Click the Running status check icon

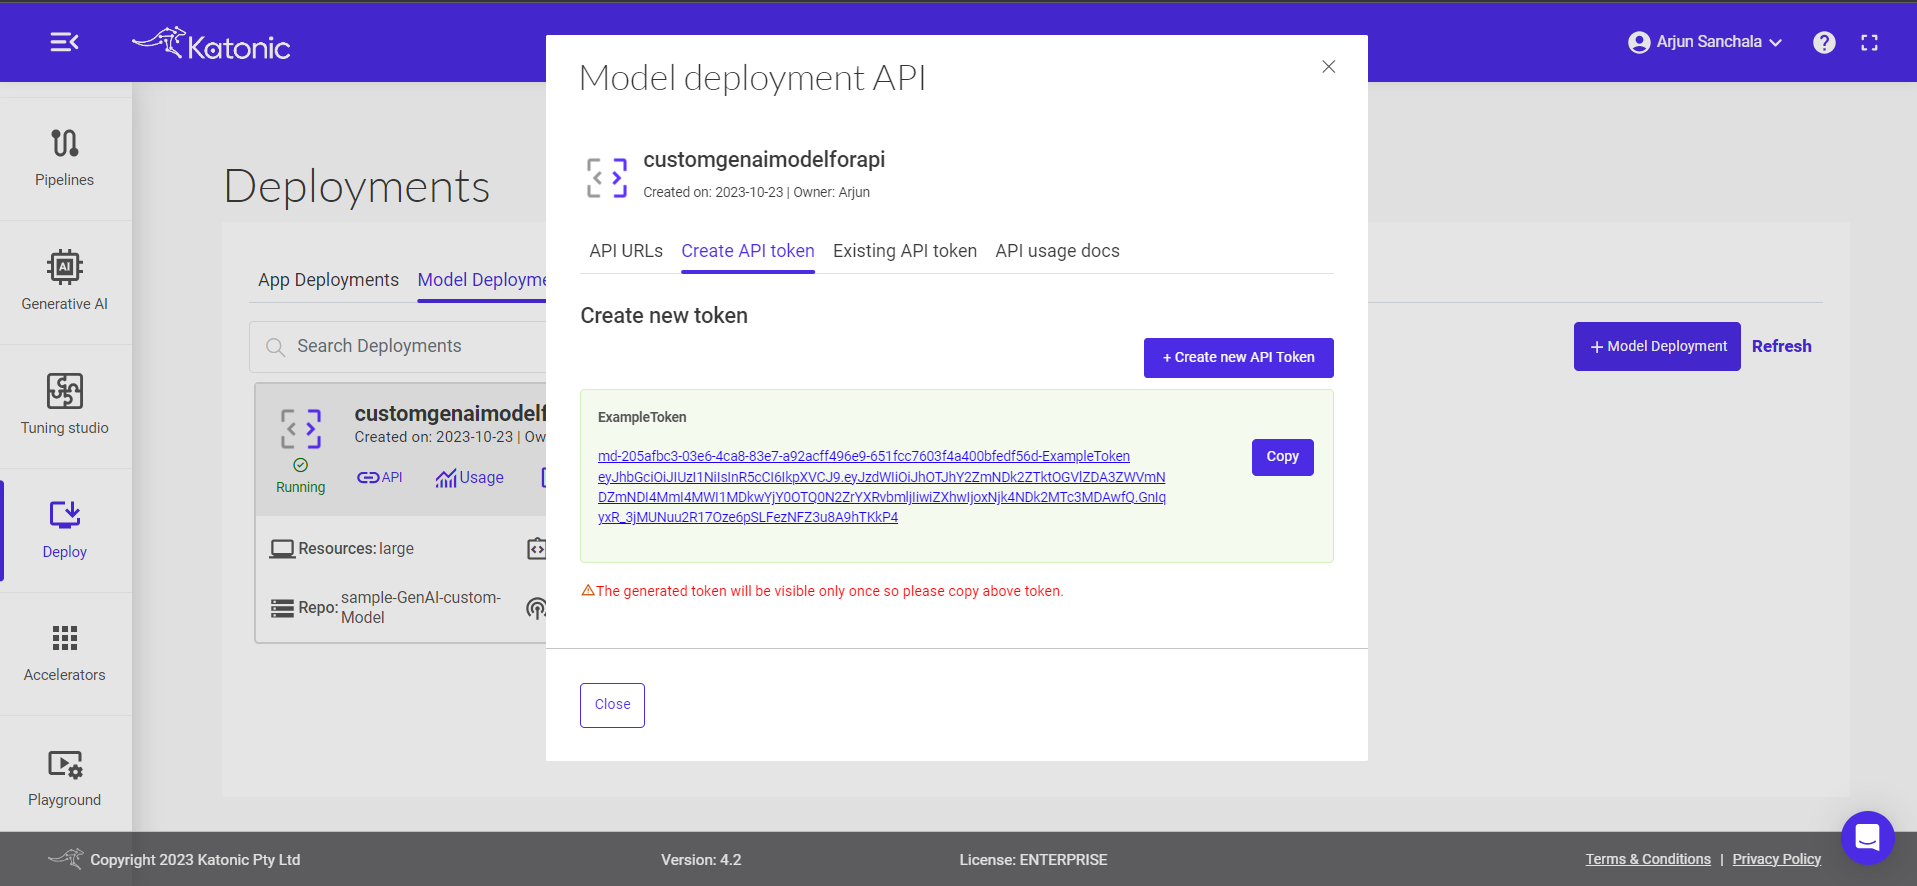[x=300, y=465]
